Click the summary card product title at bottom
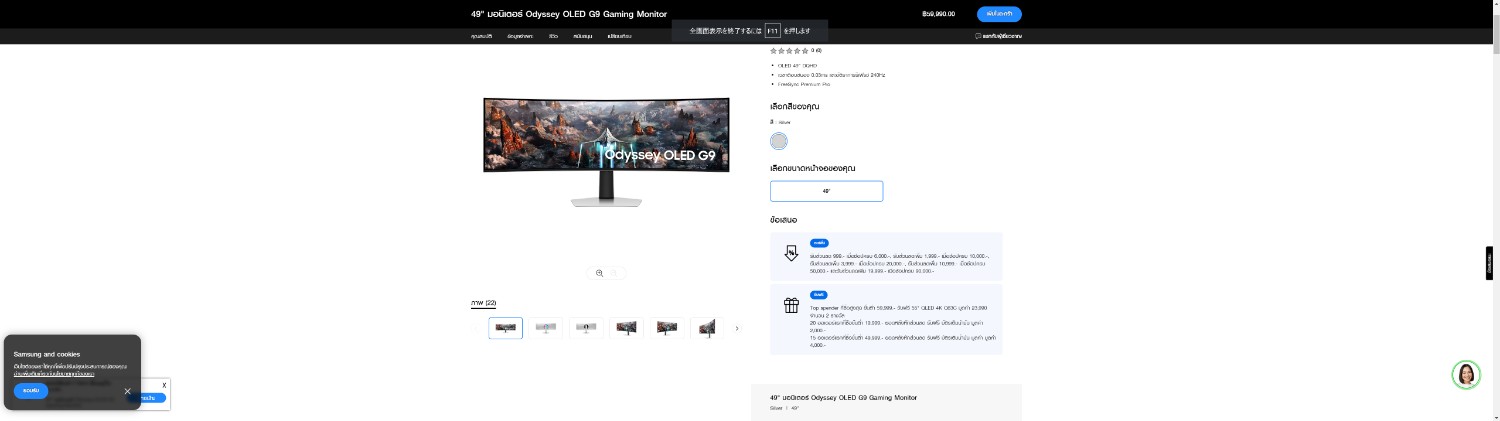The height and width of the screenshot is (421, 1500). pos(843,397)
